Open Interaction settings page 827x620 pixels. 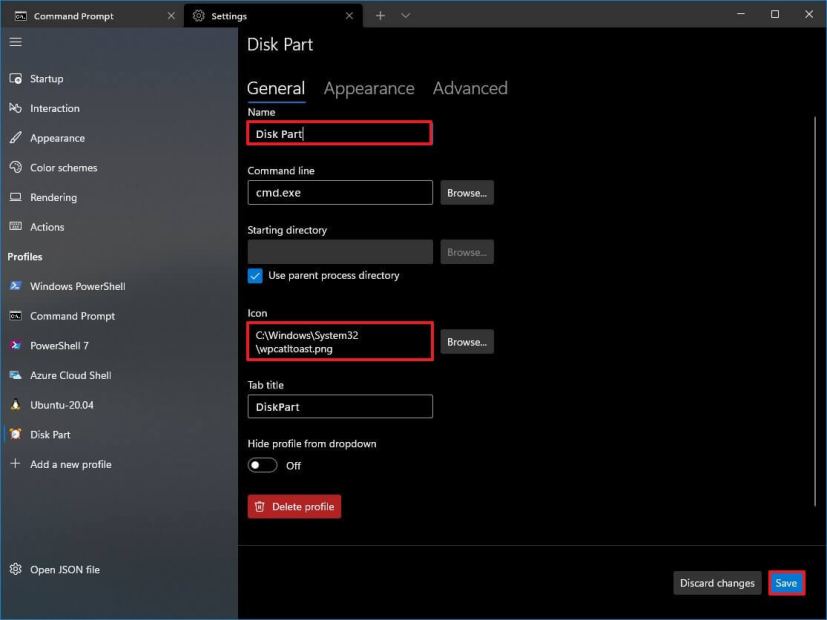point(55,108)
